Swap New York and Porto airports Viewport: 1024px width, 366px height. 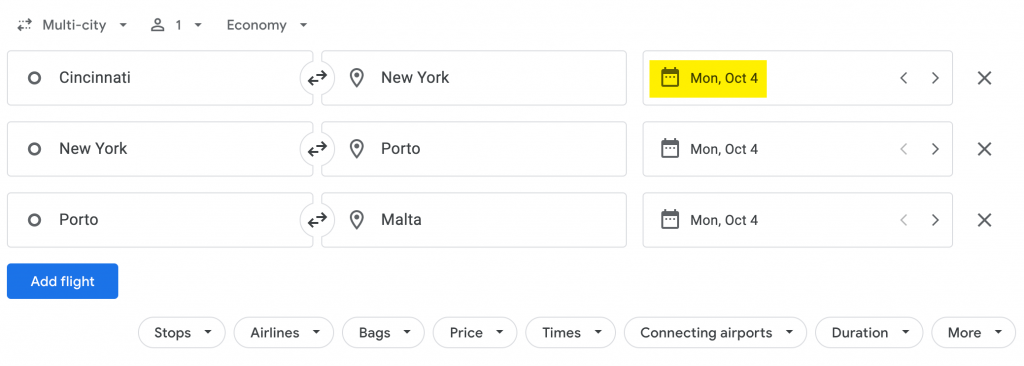pos(317,150)
